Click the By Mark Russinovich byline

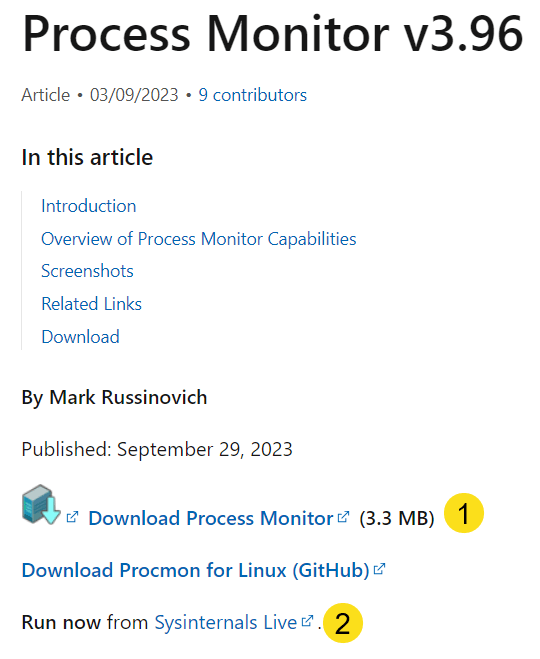114,398
